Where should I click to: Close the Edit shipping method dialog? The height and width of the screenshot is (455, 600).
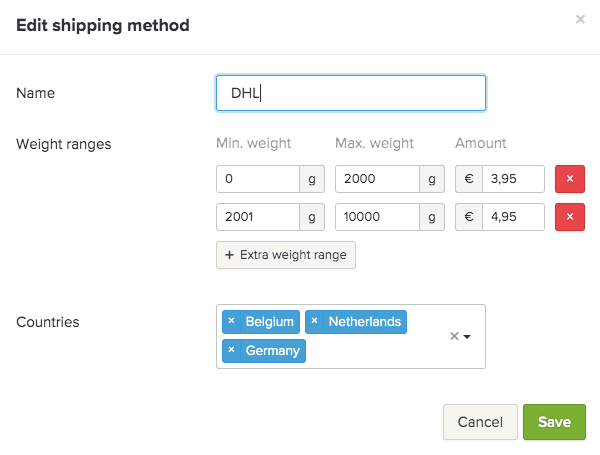click(x=580, y=19)
